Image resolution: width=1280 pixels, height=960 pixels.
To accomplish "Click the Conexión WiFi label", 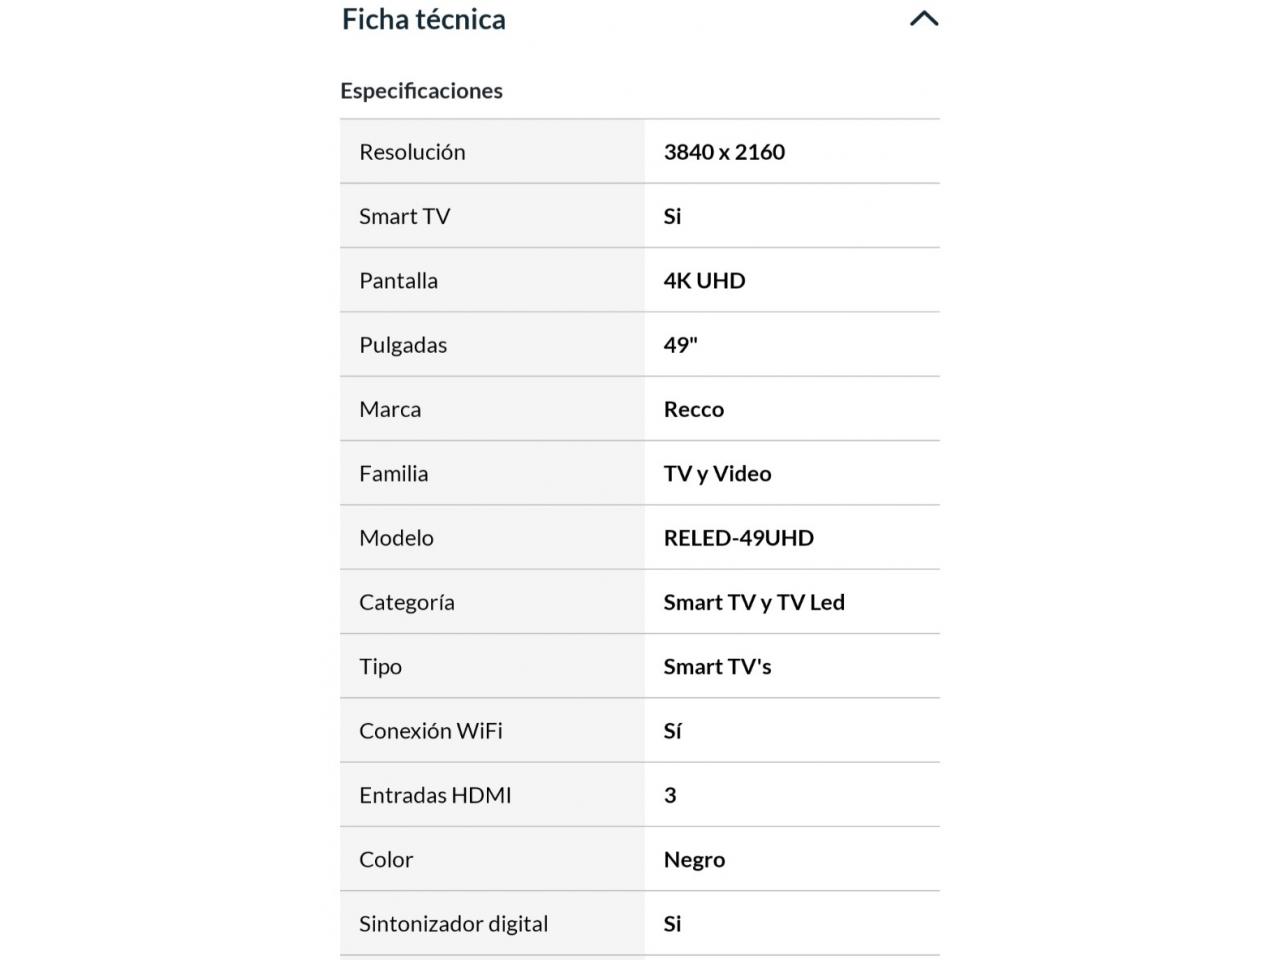I will coord(431,731).
